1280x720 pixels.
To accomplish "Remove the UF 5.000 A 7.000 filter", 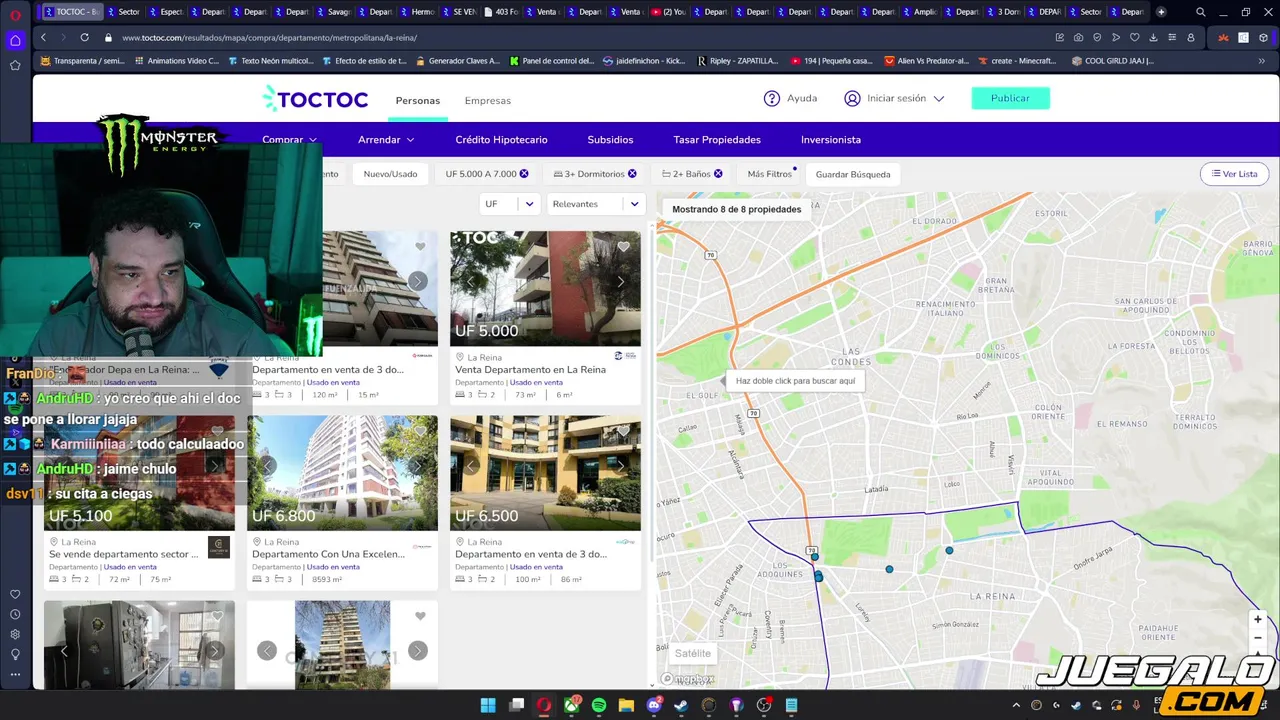I will (524, 174).
